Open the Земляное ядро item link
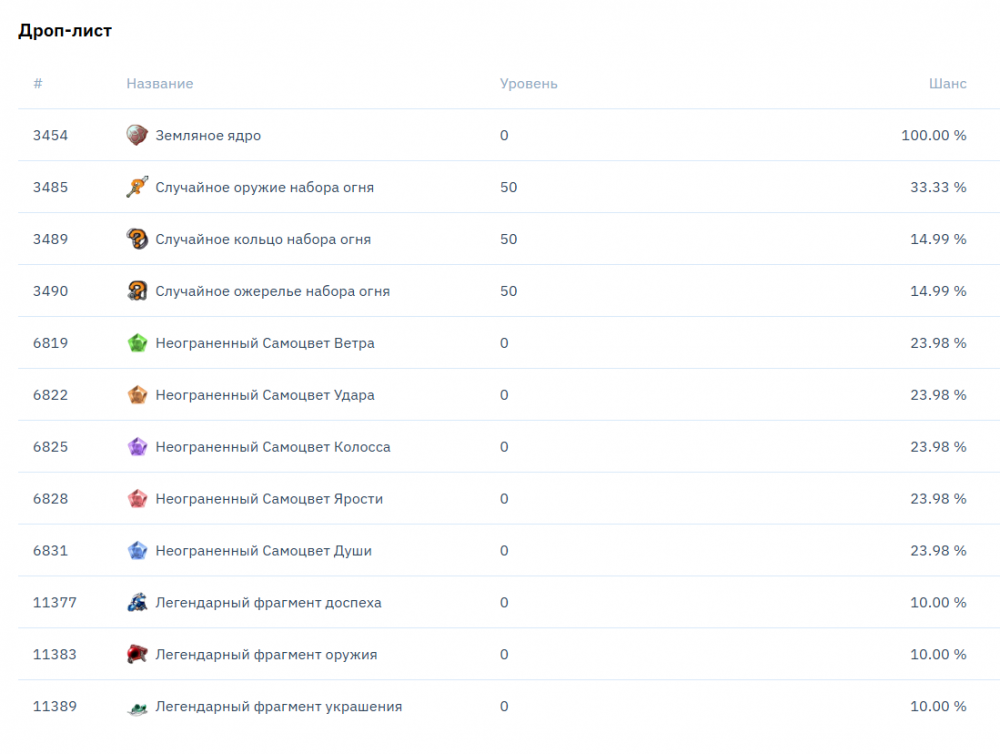Image resolution: width=1000 pixels, height=754 pixels. (x=208, y=135)
